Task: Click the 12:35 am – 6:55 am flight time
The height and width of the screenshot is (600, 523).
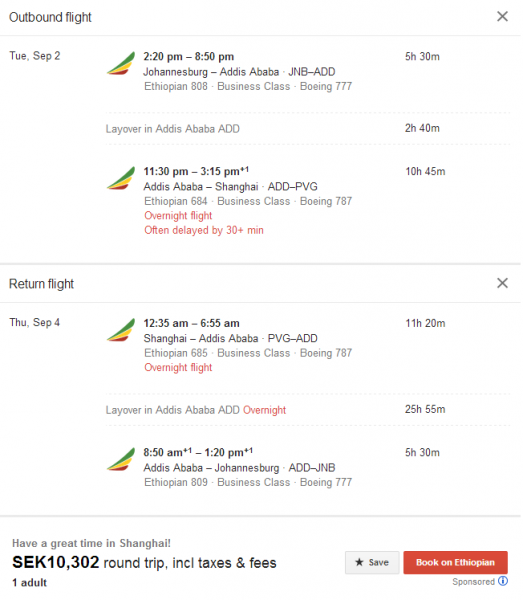Action: [191, 323]
